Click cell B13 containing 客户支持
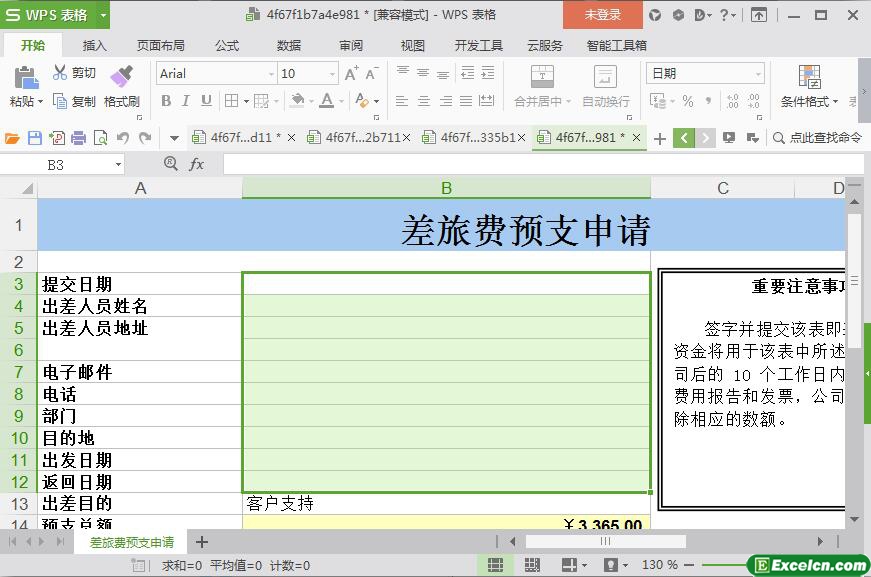The image size is (871, 577). point(446,503)
